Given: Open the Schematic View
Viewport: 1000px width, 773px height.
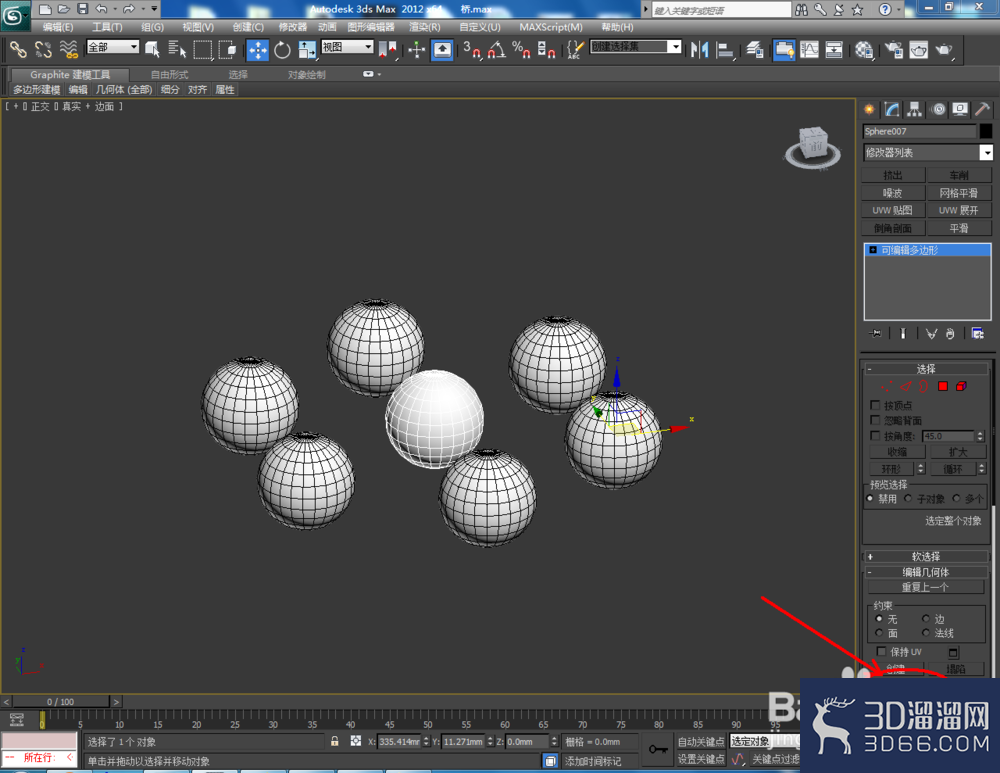Looking at the screenshot, I should [x=834, y=50].
